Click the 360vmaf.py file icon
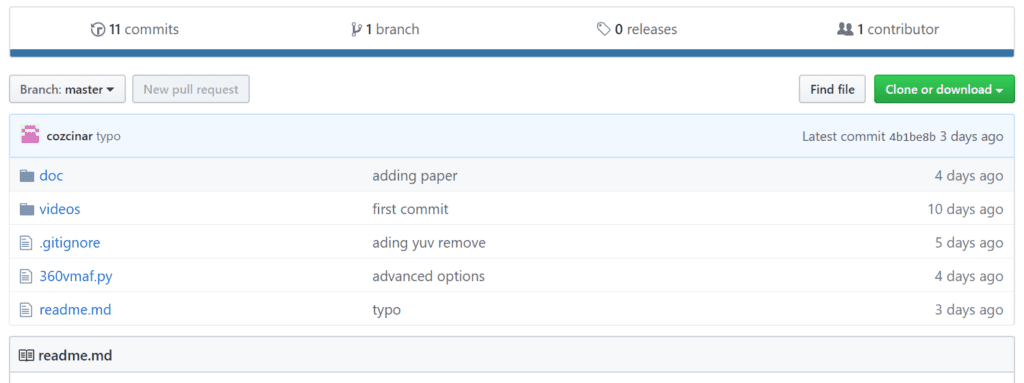The width and height of the screenshot is (1024, 383). click(x=26, y=276)
